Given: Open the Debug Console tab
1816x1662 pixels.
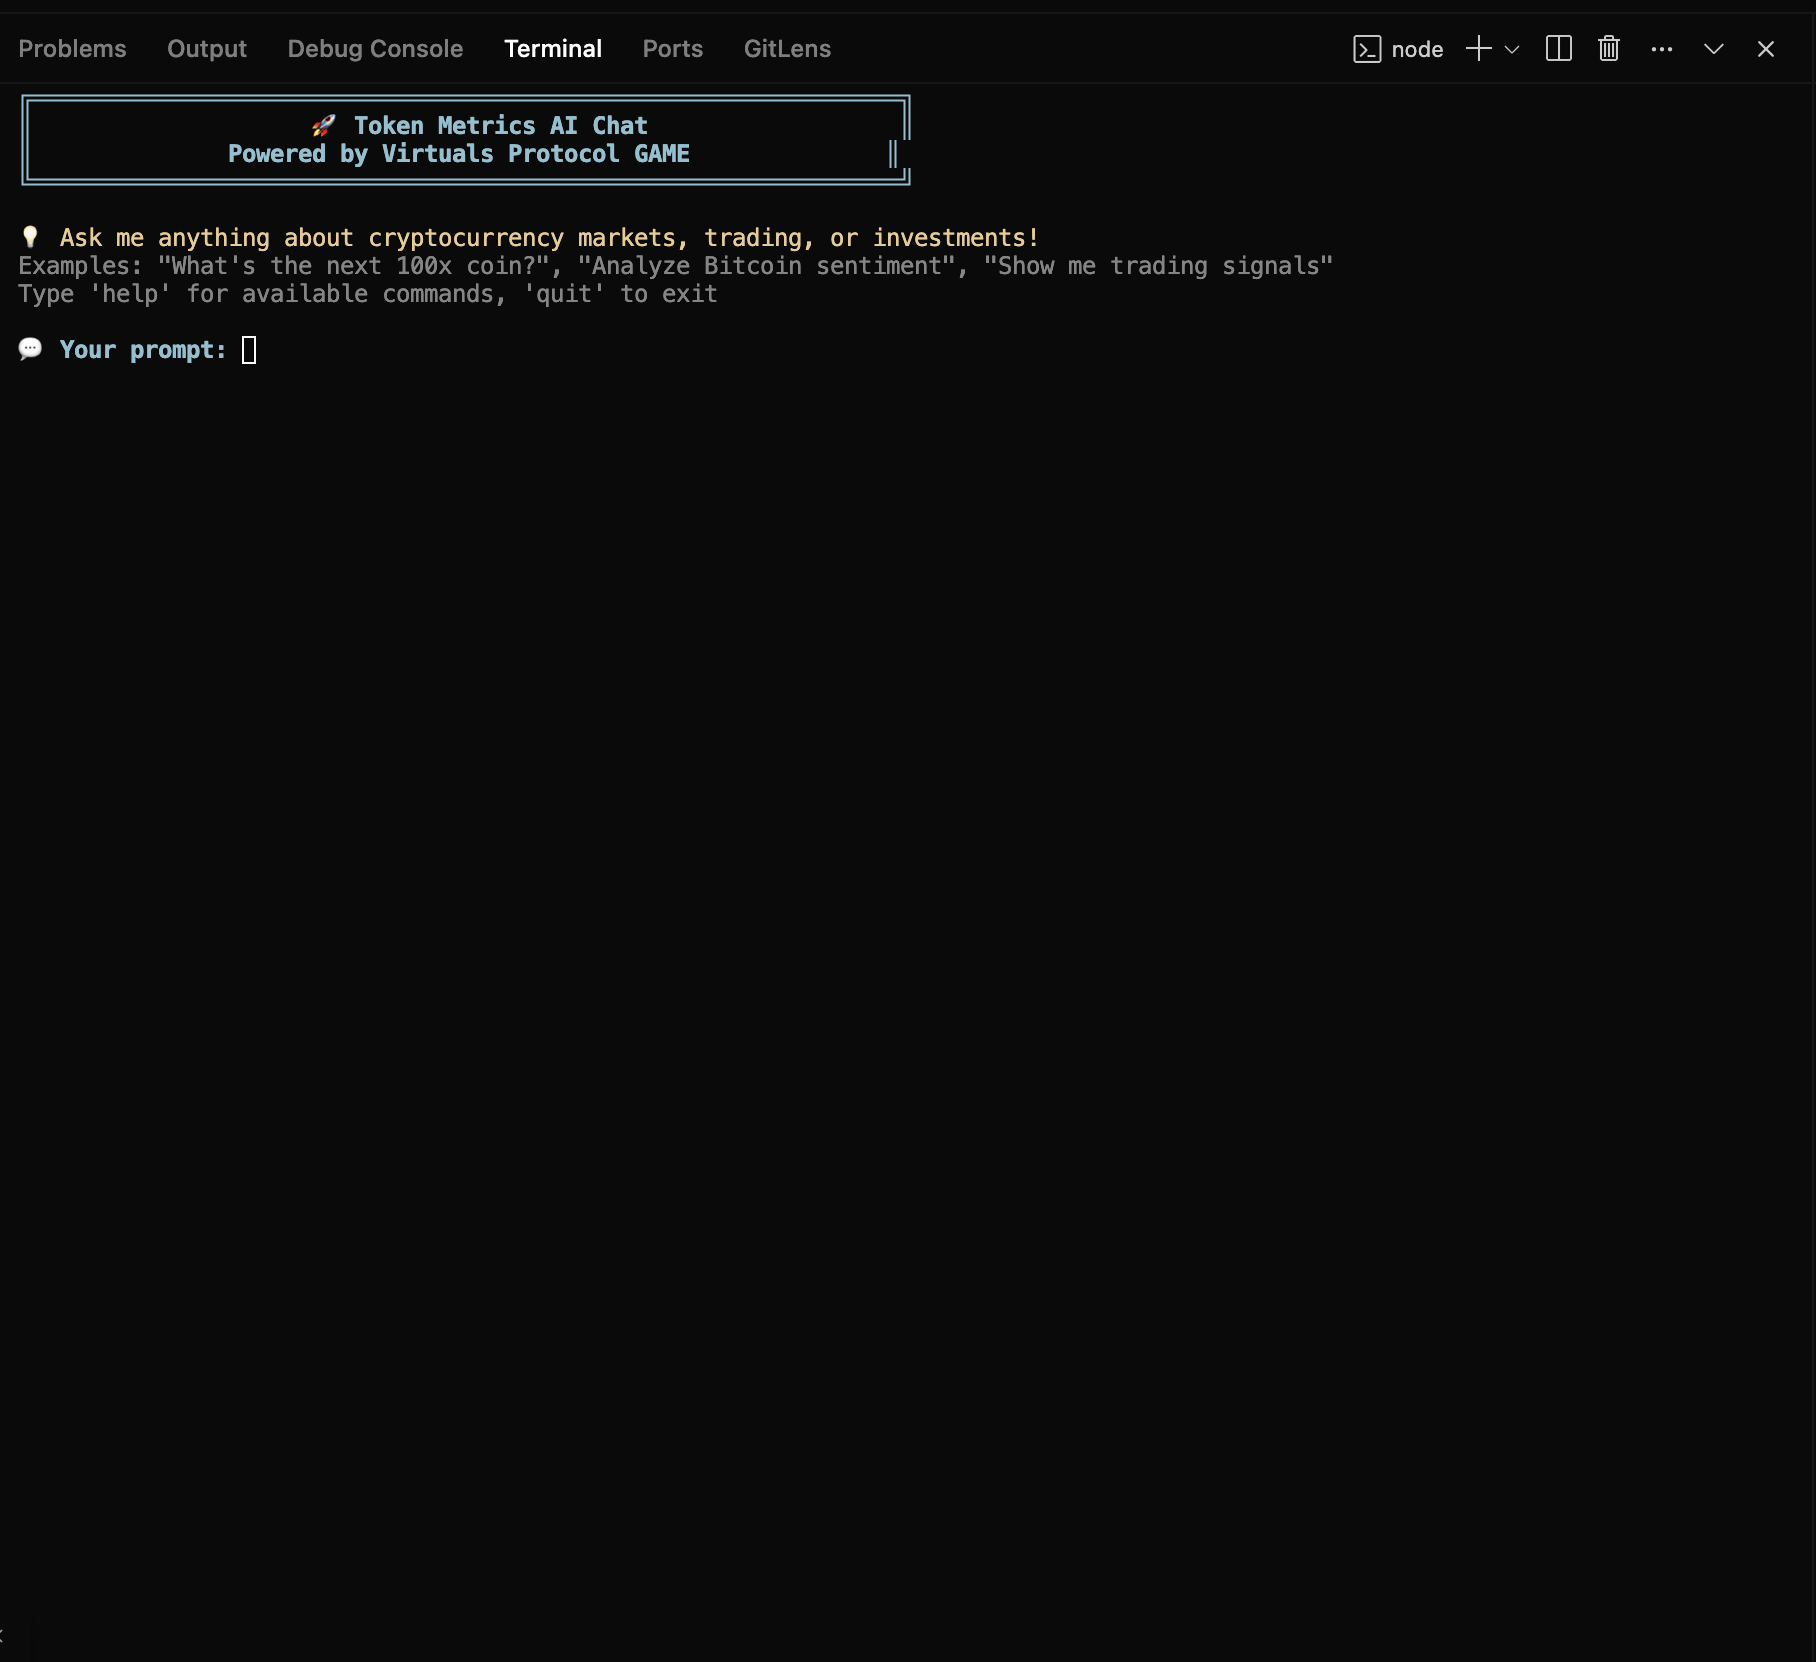Looking at the screenshot, I should point(375,48).
